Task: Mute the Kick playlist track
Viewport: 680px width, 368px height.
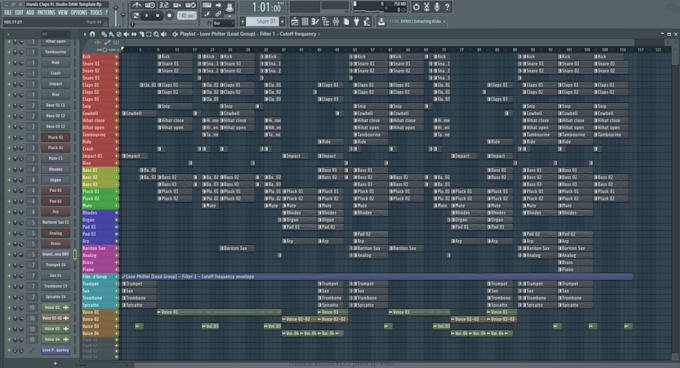Action: click(116, 57)
